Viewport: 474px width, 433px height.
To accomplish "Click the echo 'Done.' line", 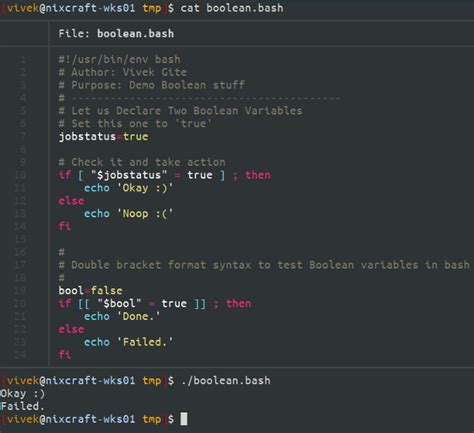I will 122,316.
